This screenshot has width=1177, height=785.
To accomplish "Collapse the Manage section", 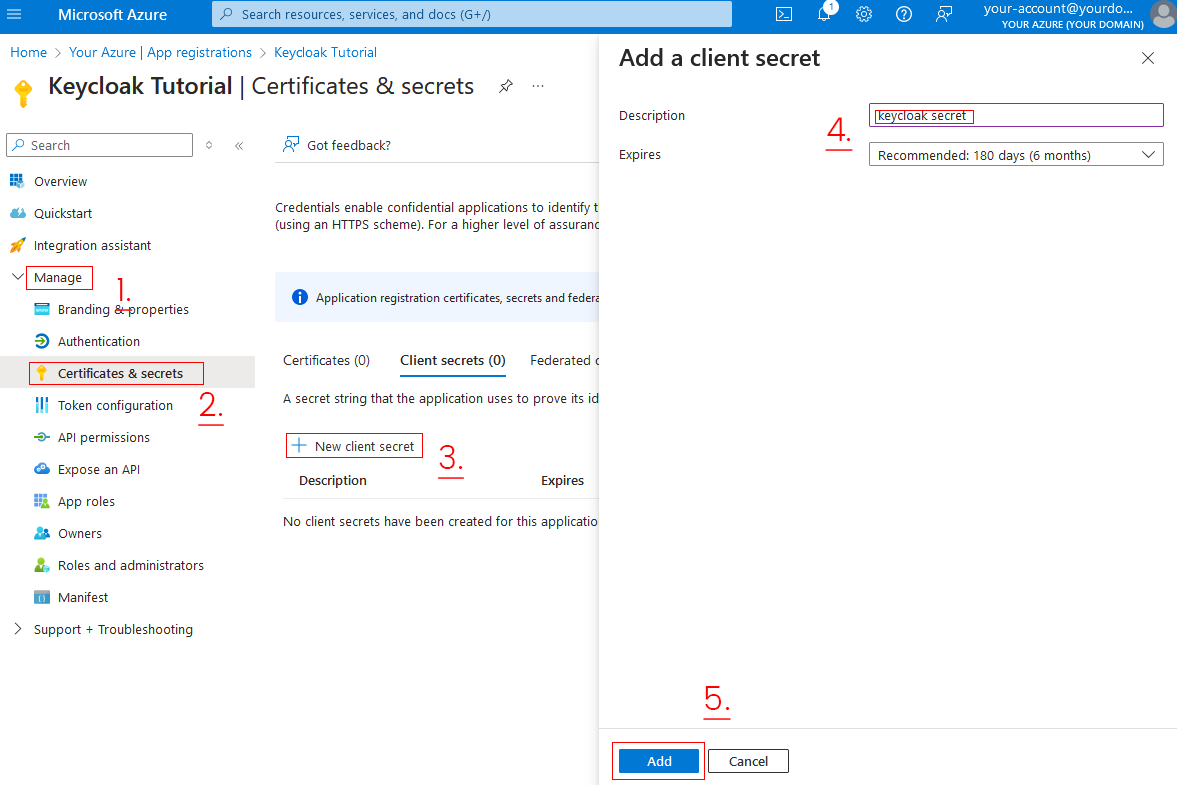I will click(x=18, y=277).
